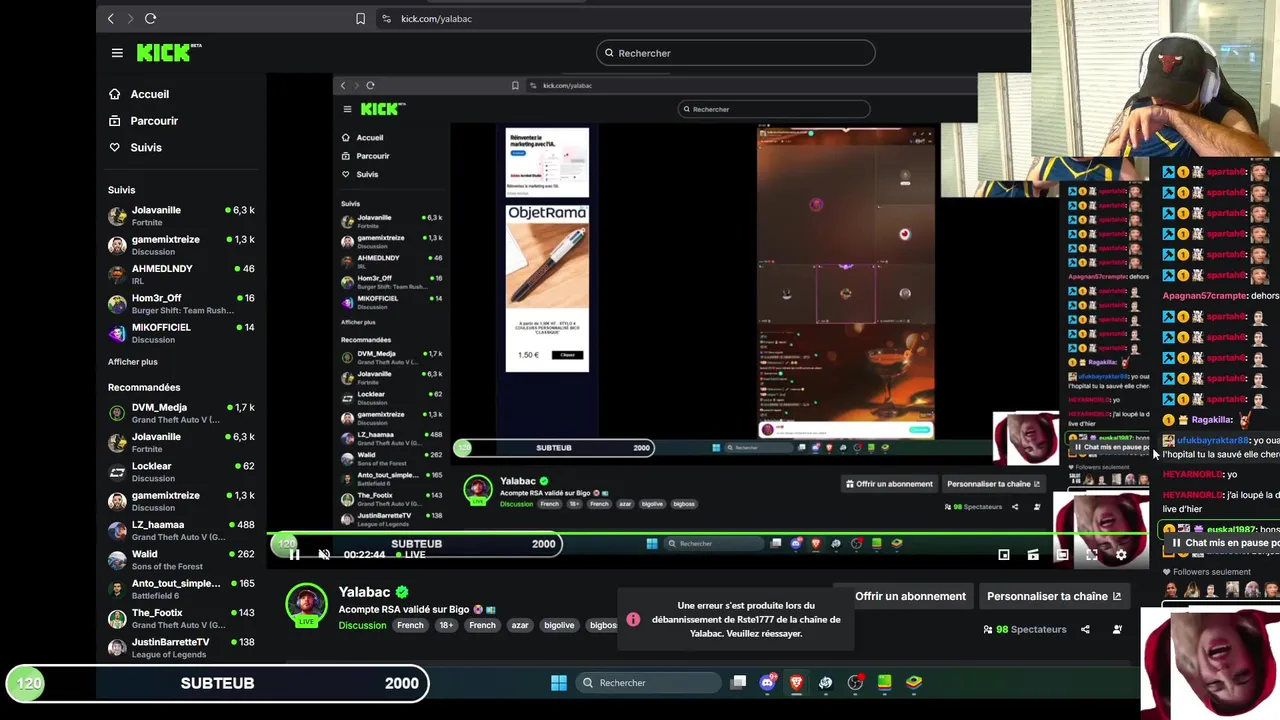Open JustinBarretteTV recommended channel
This screenshot has width=1280, height=720.
[181, 648]
